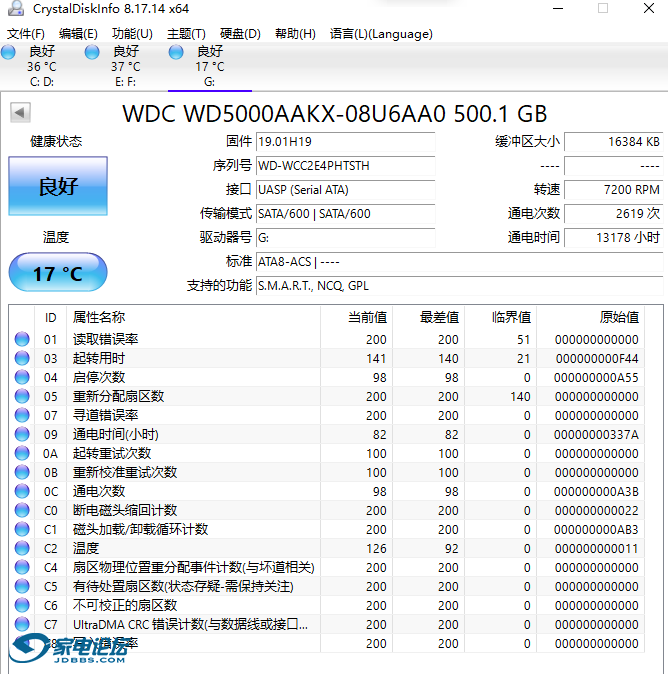Click status orb of attribute 0C 通电次数

[22, 491]
